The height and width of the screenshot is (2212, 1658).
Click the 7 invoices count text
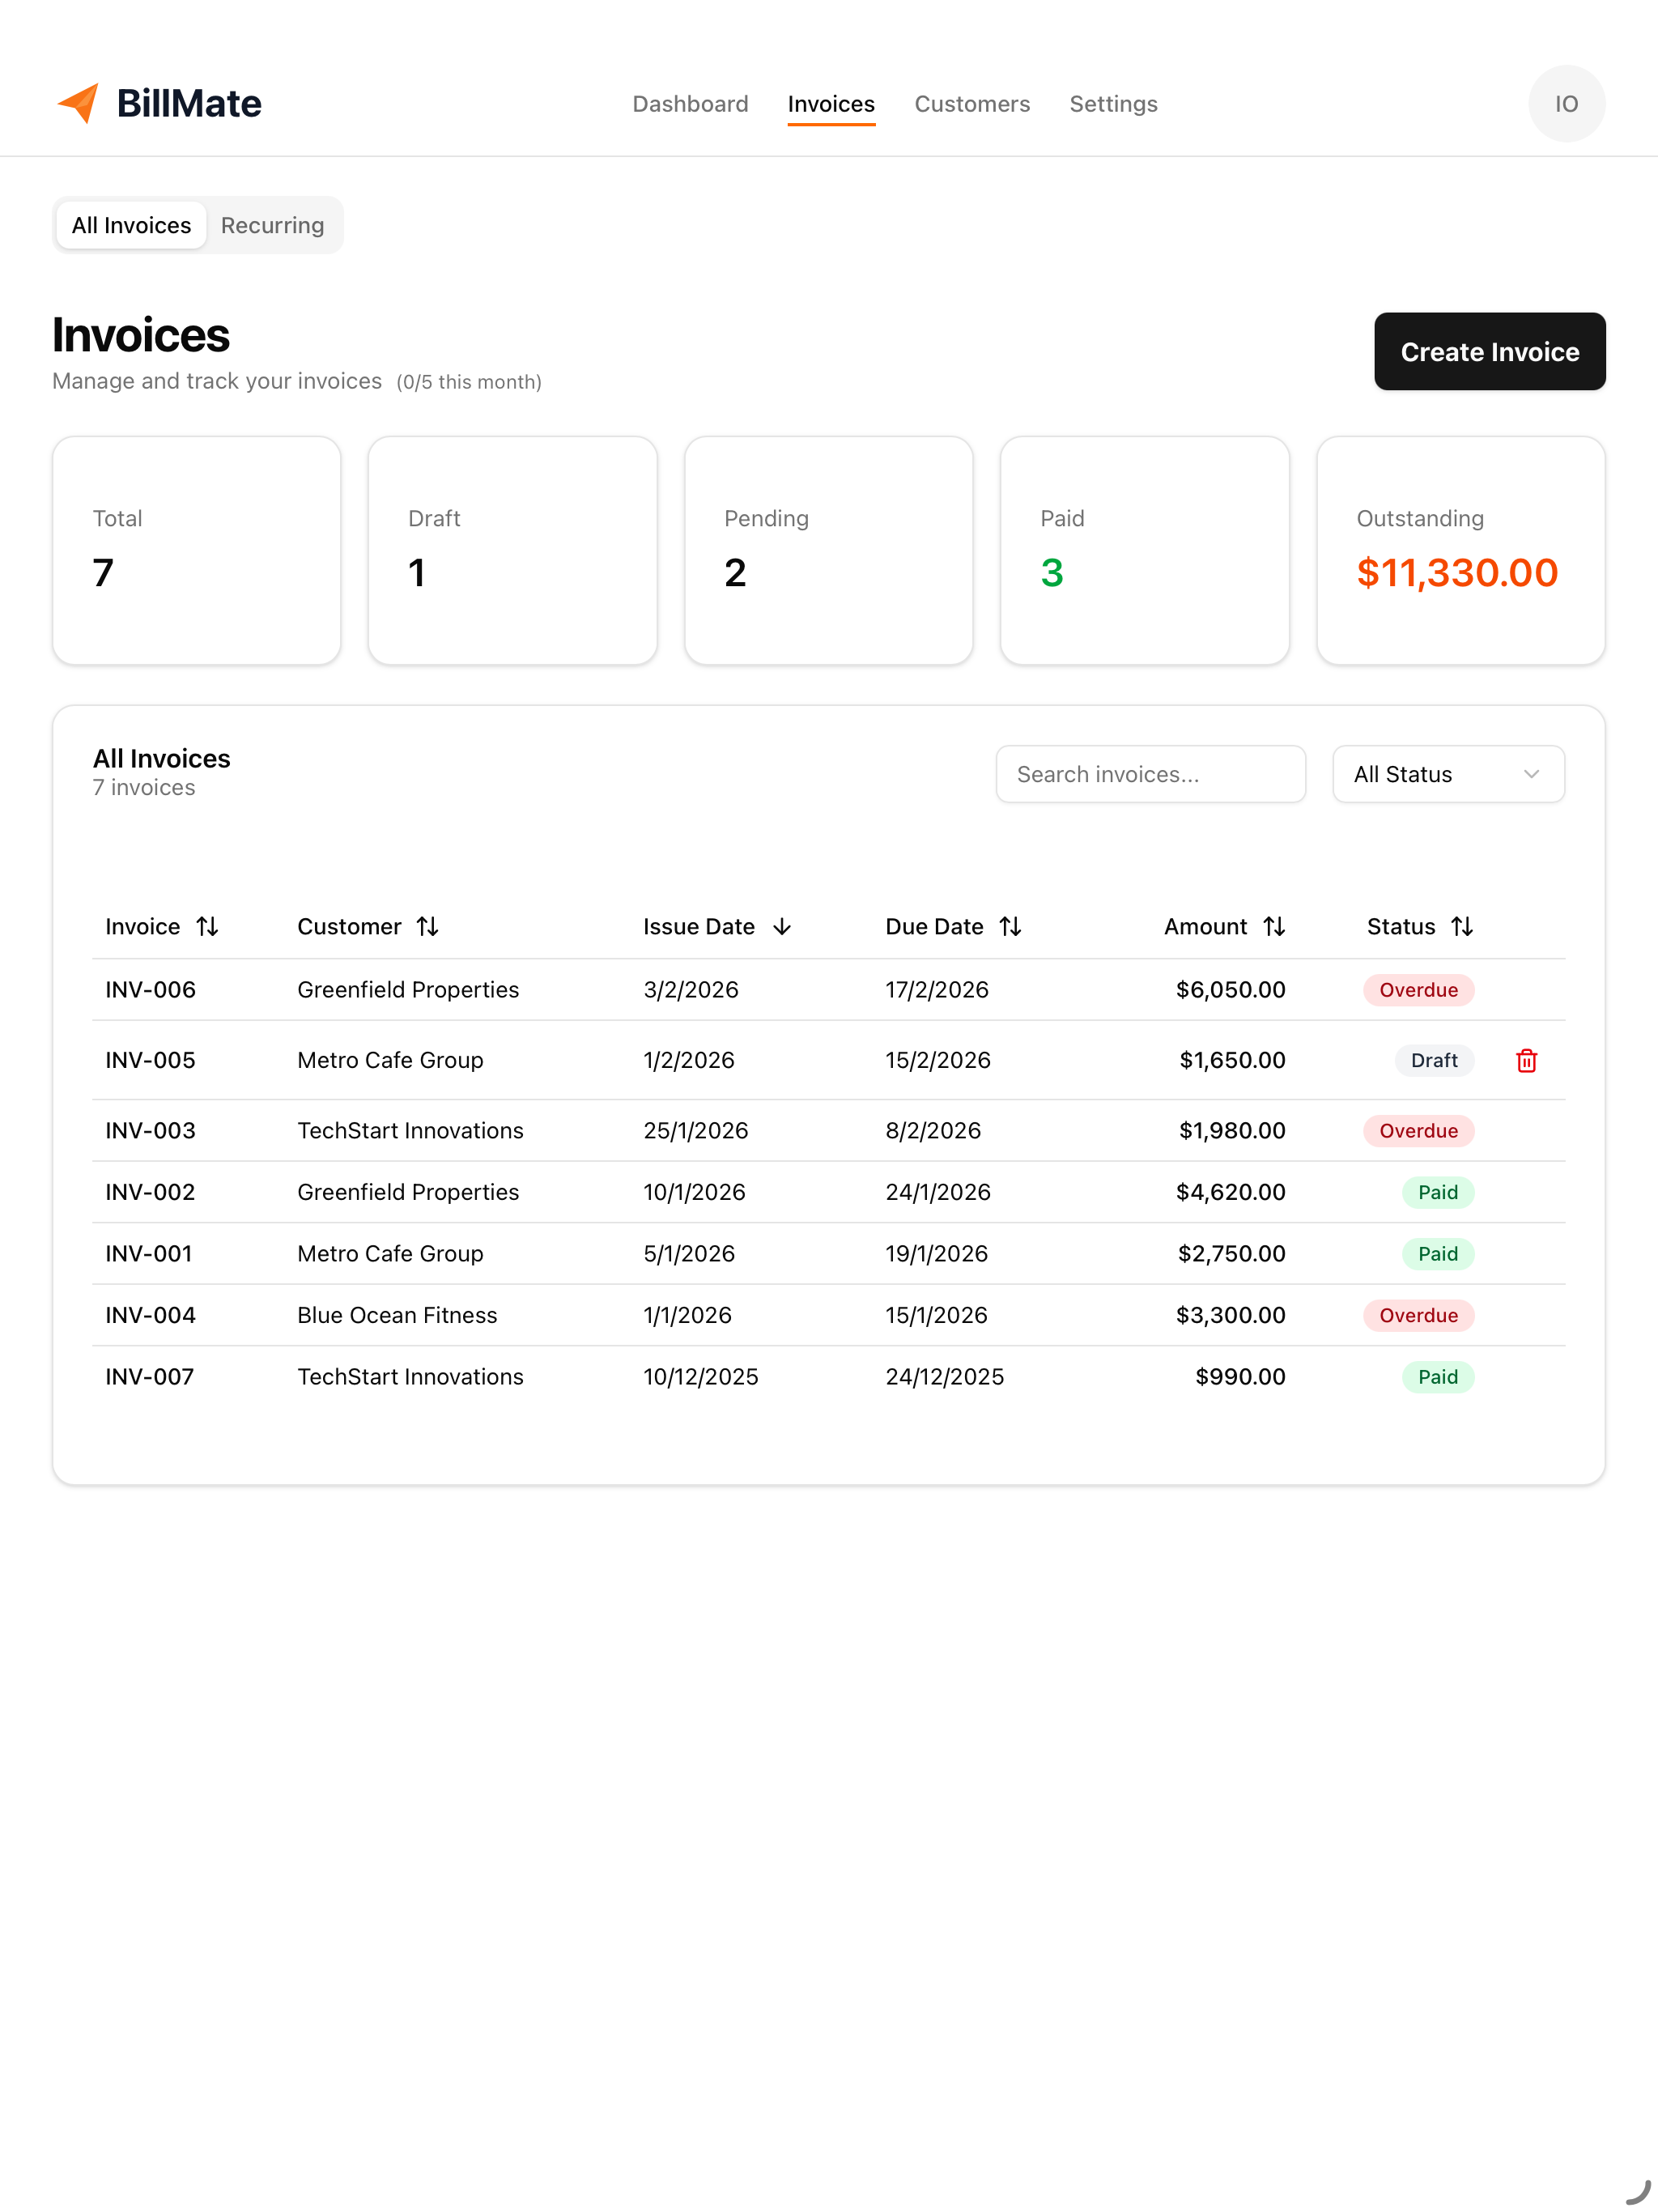(144, 787)
